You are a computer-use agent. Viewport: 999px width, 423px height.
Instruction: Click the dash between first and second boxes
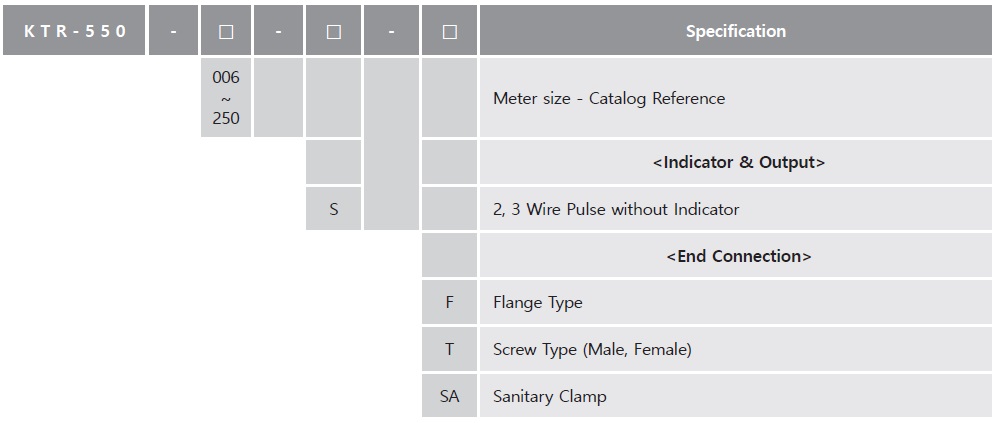278,31
